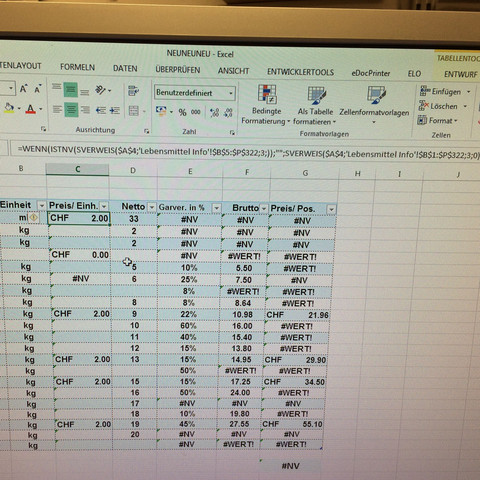Expand filter arrow on Preis/ Pos. header
The width and height of the screenshot is (480, 480).
[x=331, y=209]
